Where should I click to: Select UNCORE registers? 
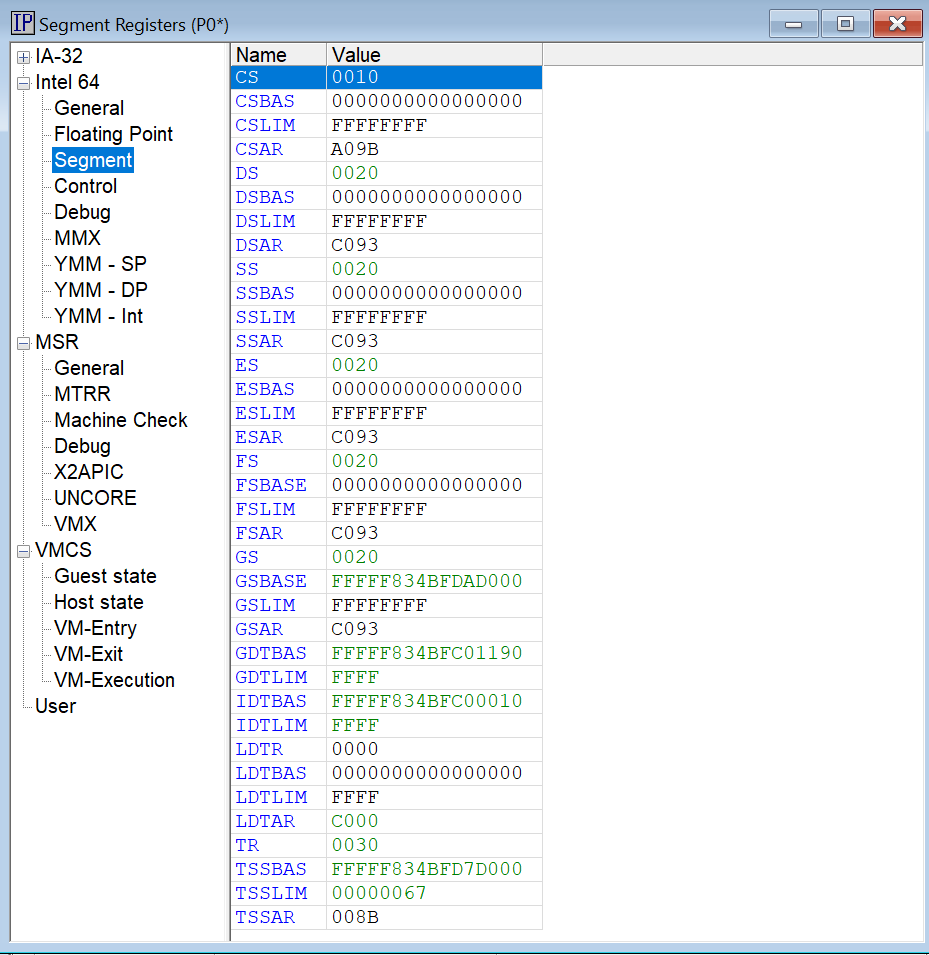pyautogui.click(x=95, y=498)
